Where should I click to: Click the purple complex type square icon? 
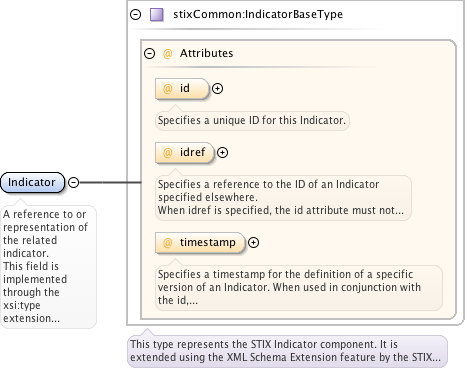point(157,15)
